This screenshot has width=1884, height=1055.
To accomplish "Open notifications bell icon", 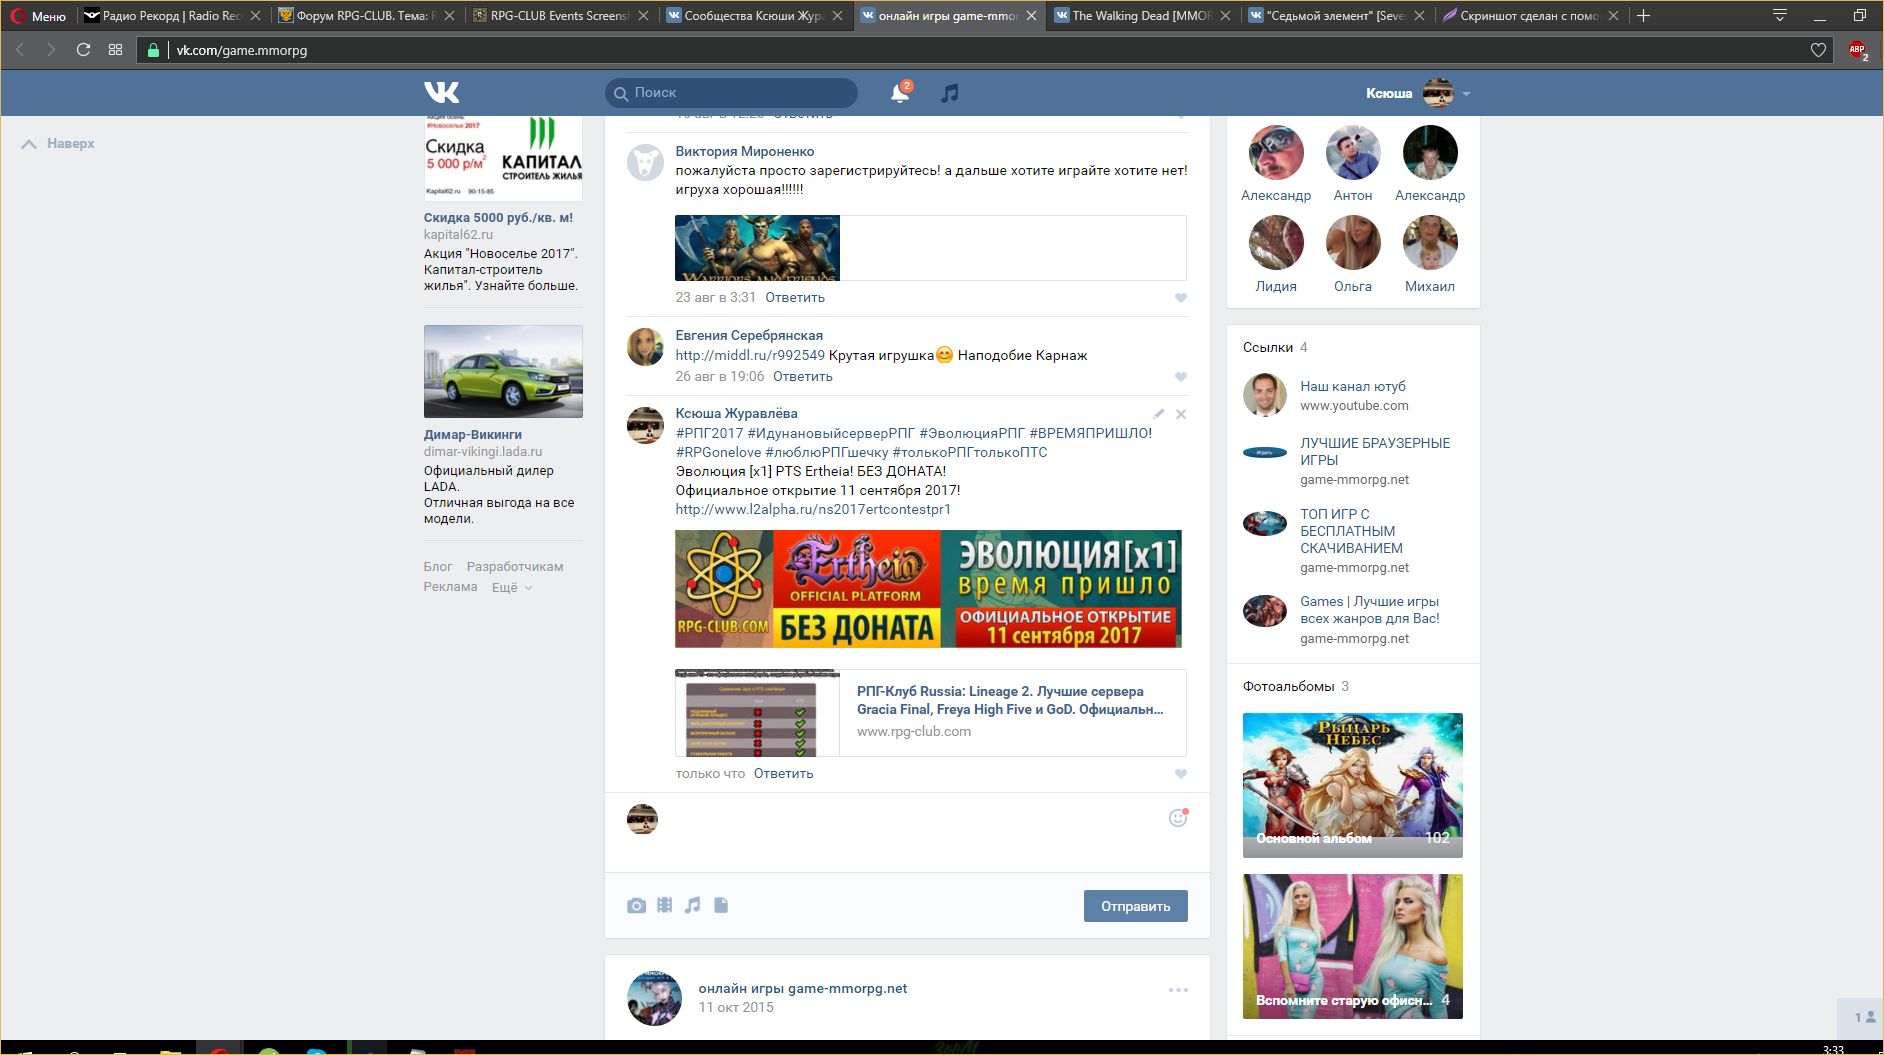I will tap(900, 93).
